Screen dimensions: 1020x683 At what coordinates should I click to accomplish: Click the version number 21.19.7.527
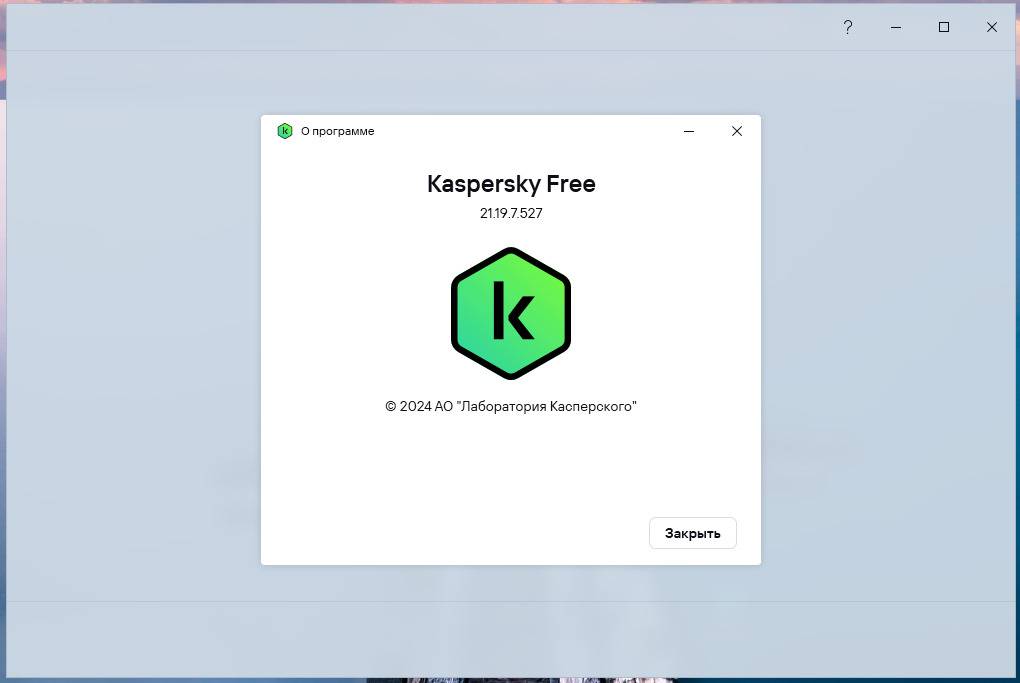tap(511, 213)
